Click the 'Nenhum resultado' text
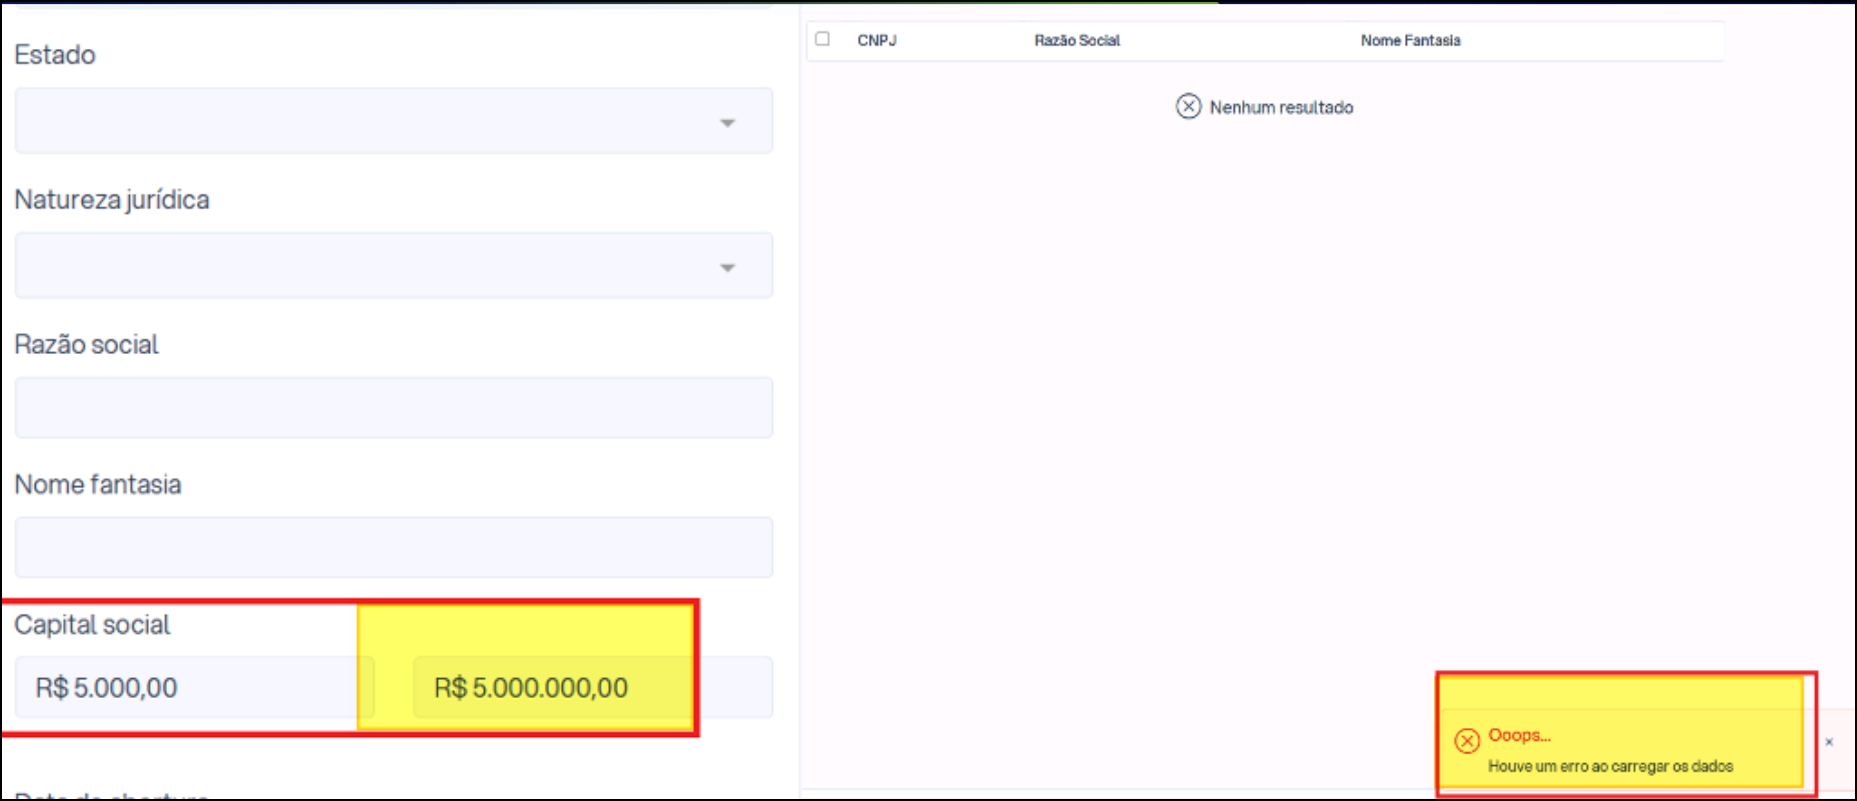 [1281, 108]
